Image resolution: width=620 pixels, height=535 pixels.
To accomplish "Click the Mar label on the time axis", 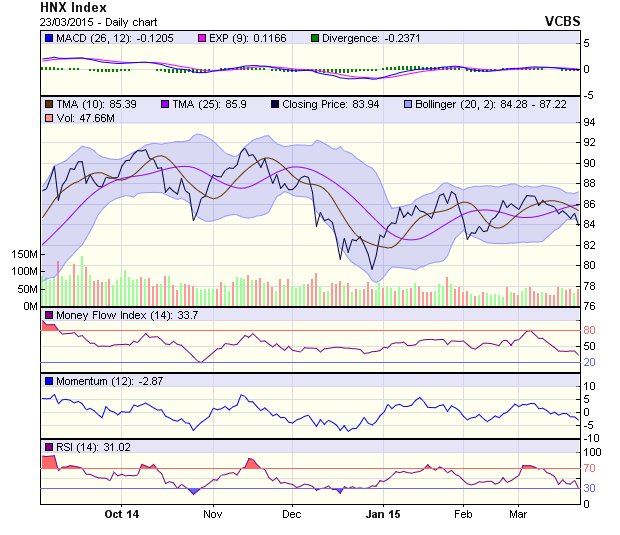I will tap(518, 514).
